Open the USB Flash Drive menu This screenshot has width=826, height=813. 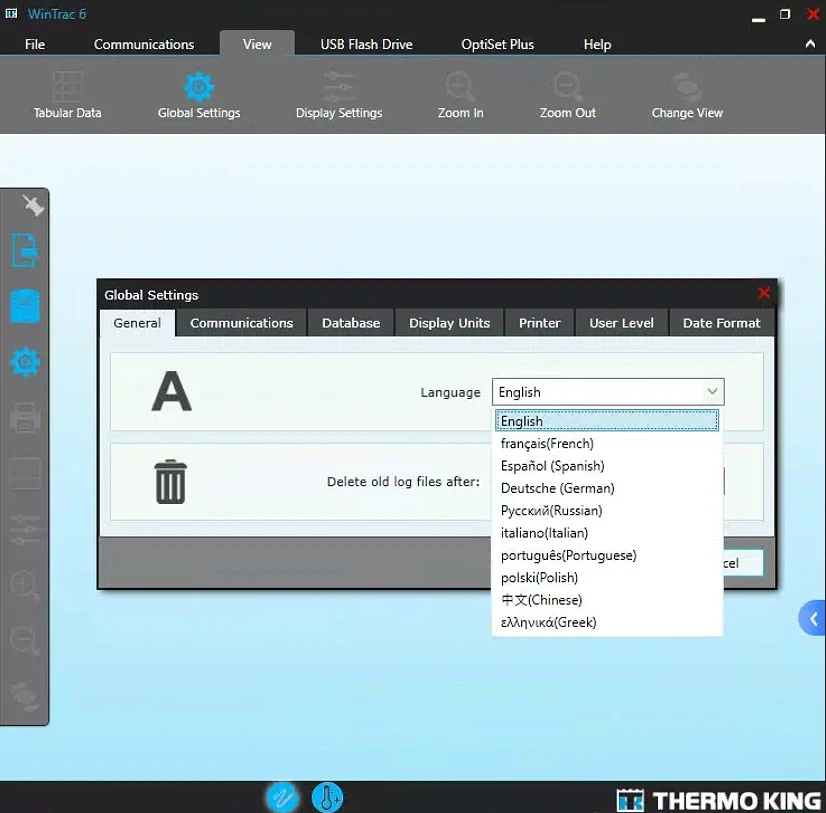(x=366, y=44)
